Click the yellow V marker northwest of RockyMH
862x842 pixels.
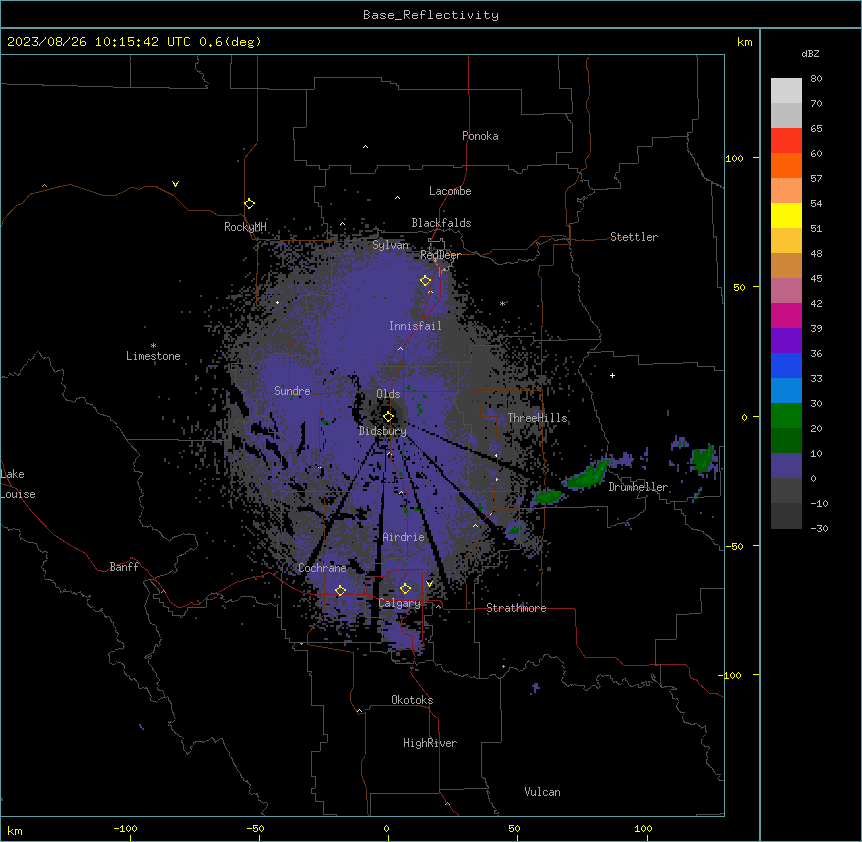[x=175, y=184]
